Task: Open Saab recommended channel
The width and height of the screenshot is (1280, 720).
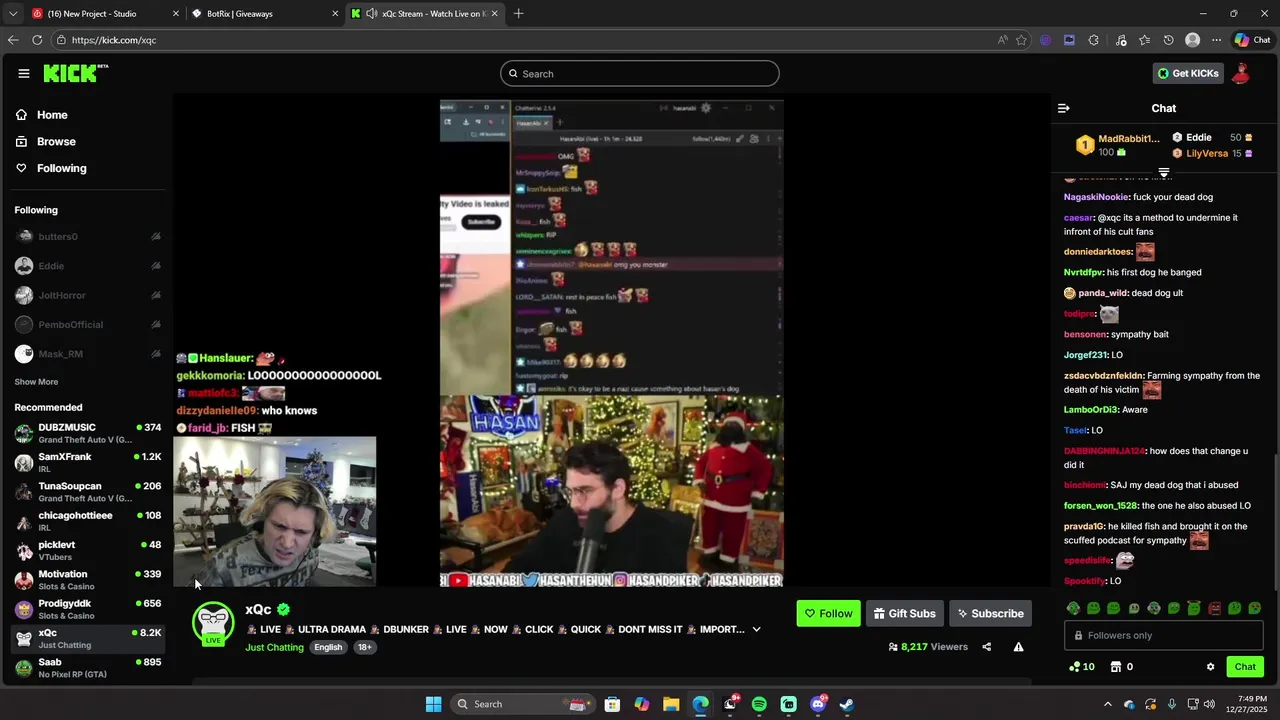Action: pyautogui.click(x=88, y=668)
